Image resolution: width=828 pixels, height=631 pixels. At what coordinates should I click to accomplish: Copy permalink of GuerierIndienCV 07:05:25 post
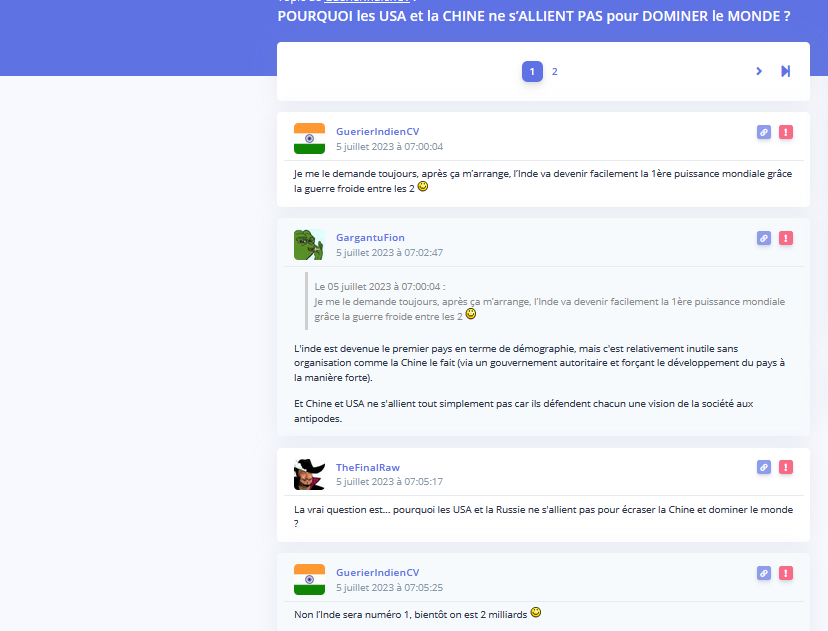click(764, 573)
